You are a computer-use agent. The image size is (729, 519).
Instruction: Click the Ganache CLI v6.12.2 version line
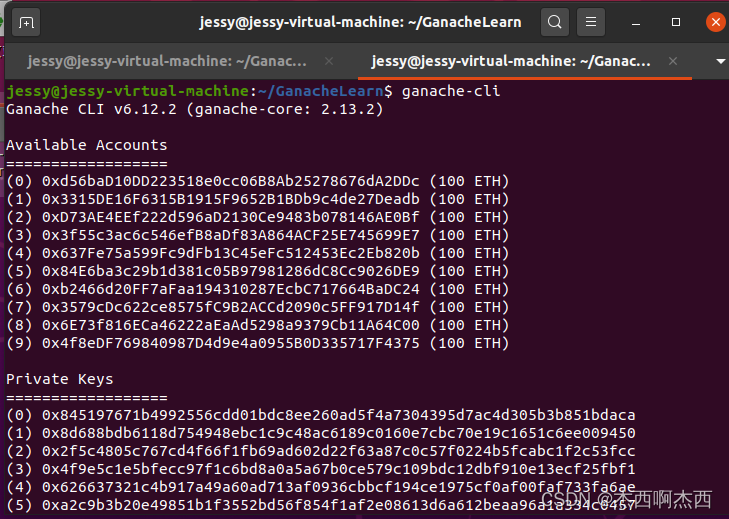click(x=195, y=109)
